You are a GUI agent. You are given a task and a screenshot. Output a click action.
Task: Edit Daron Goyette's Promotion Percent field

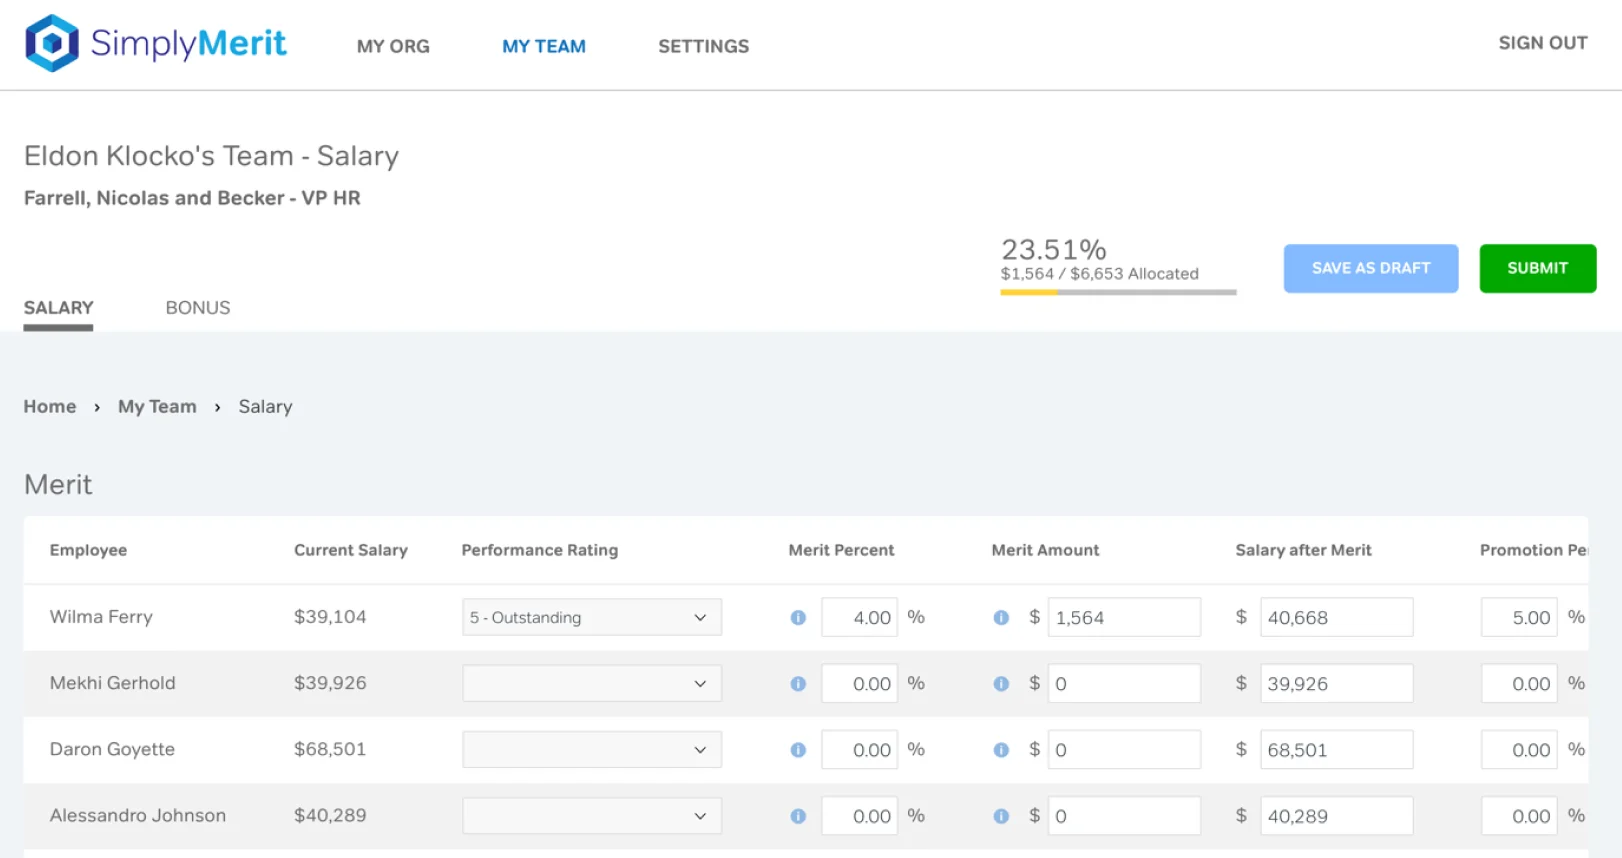click(x=1519, y=749)
